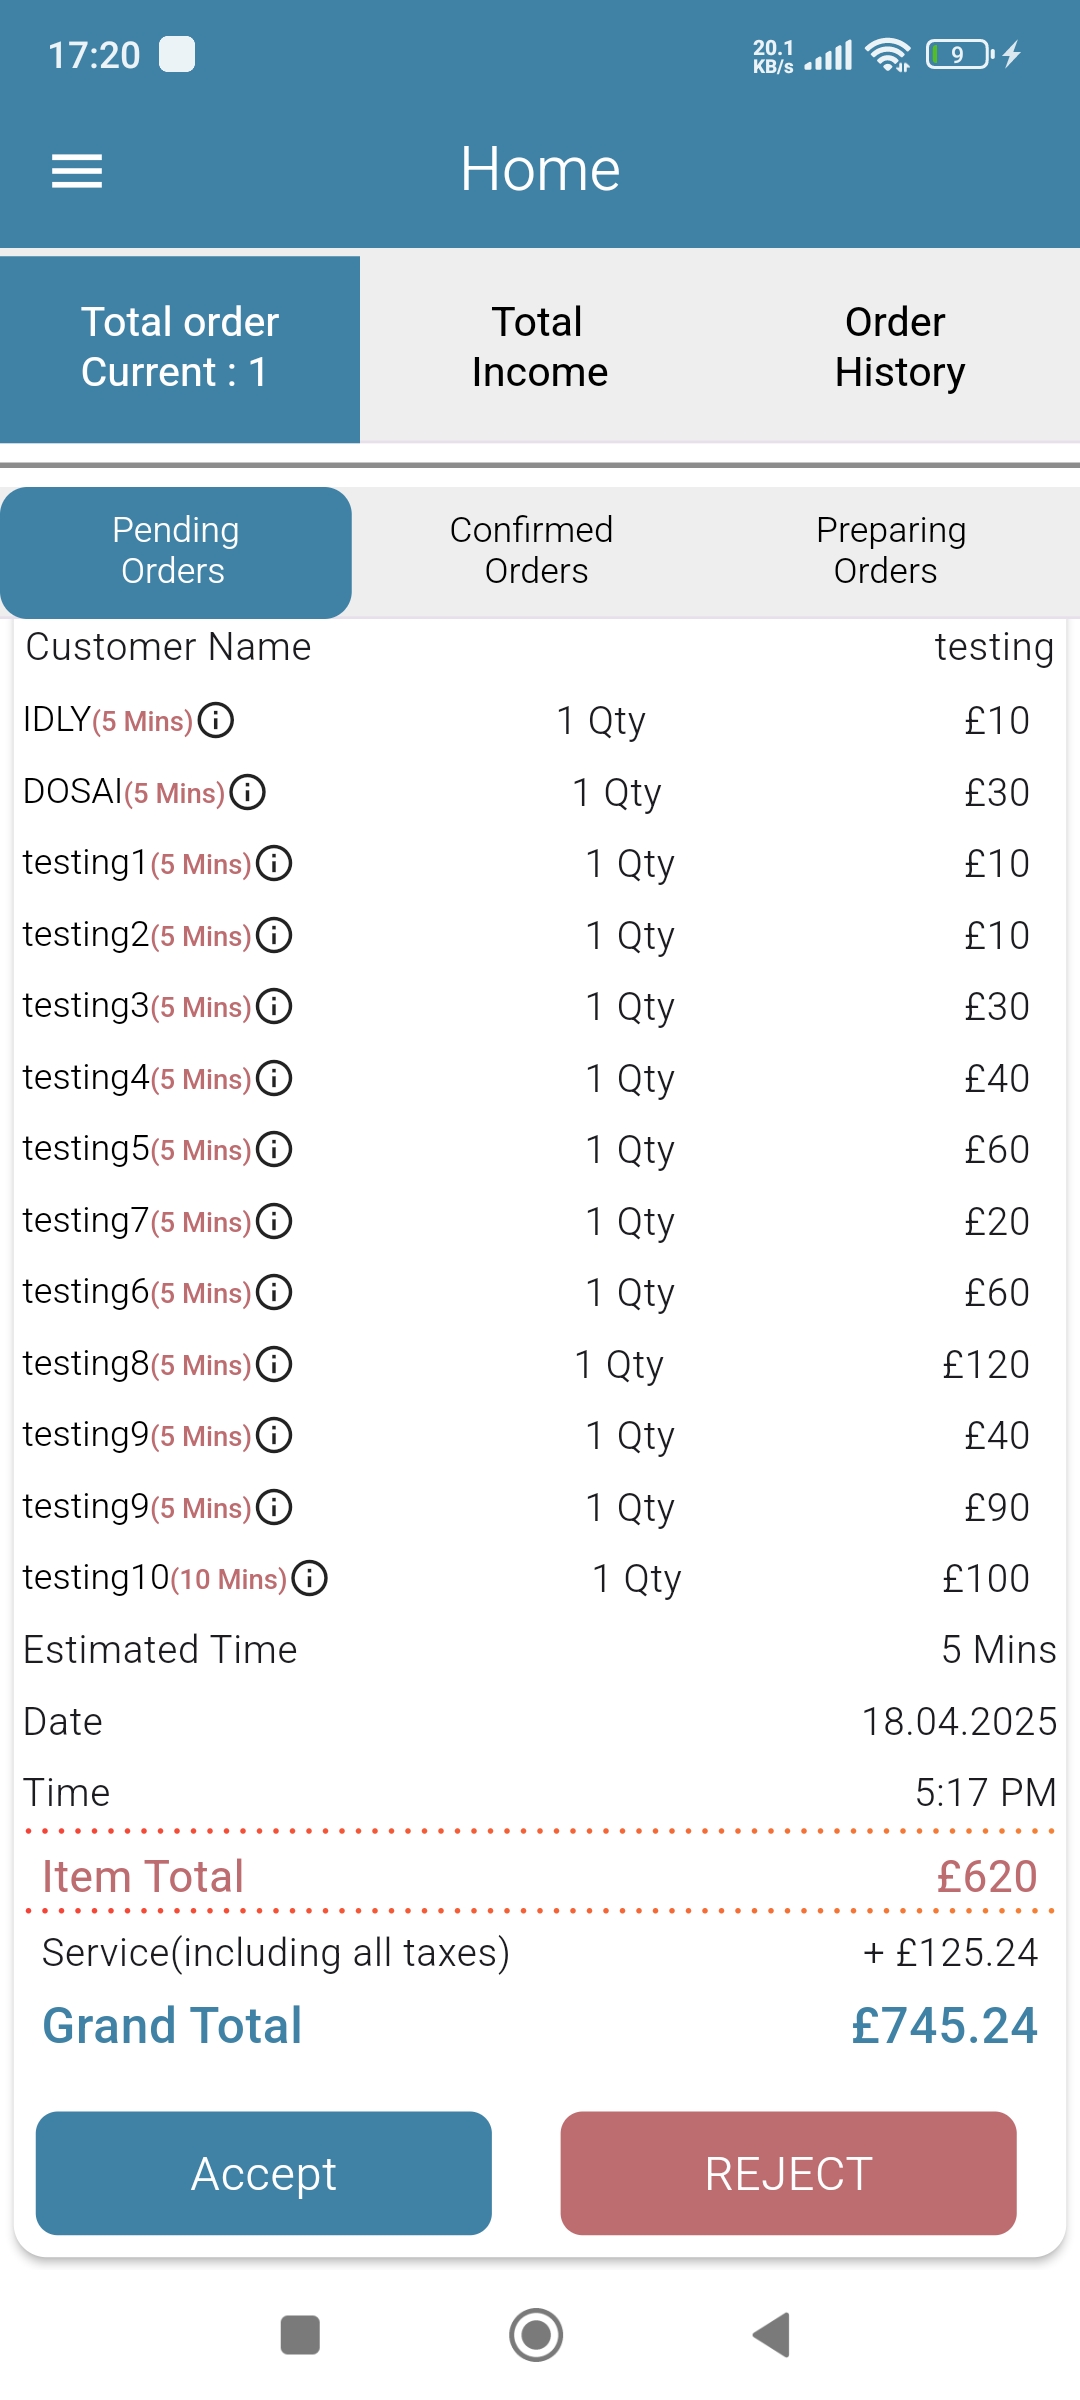Select the Pending Orders tab

(176, 552)
